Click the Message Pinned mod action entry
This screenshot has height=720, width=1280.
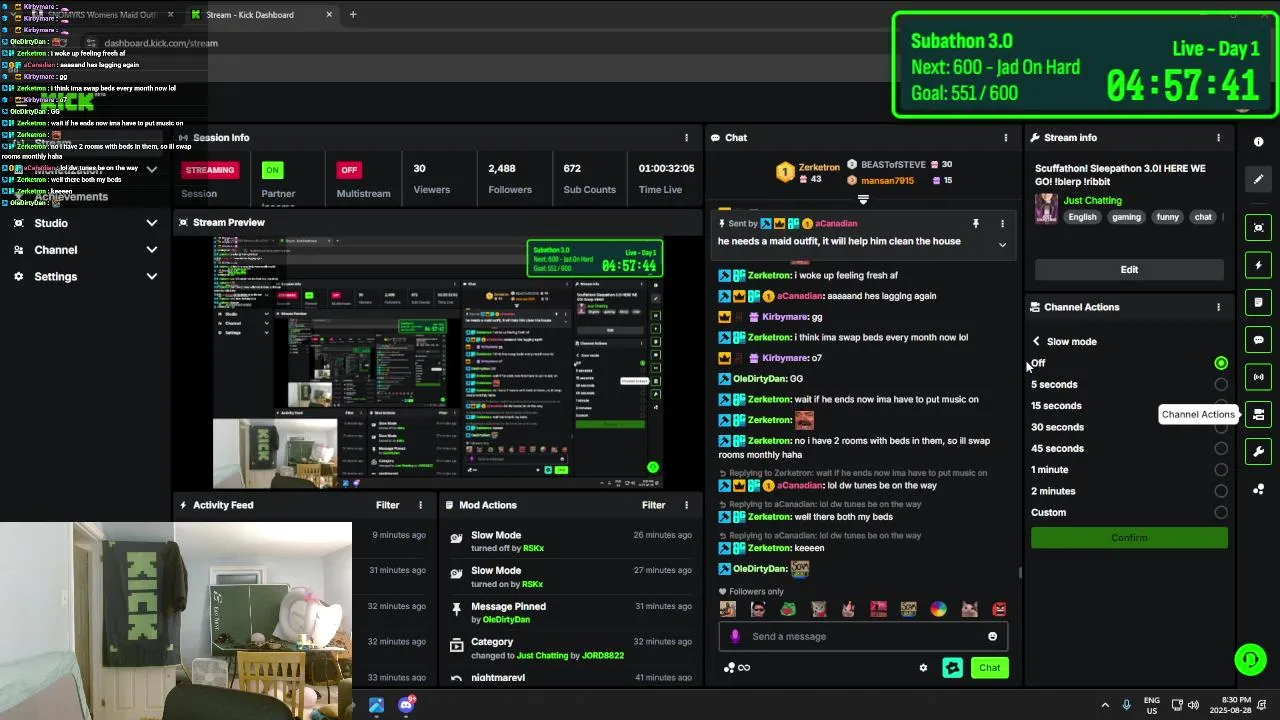coord(571,612)
